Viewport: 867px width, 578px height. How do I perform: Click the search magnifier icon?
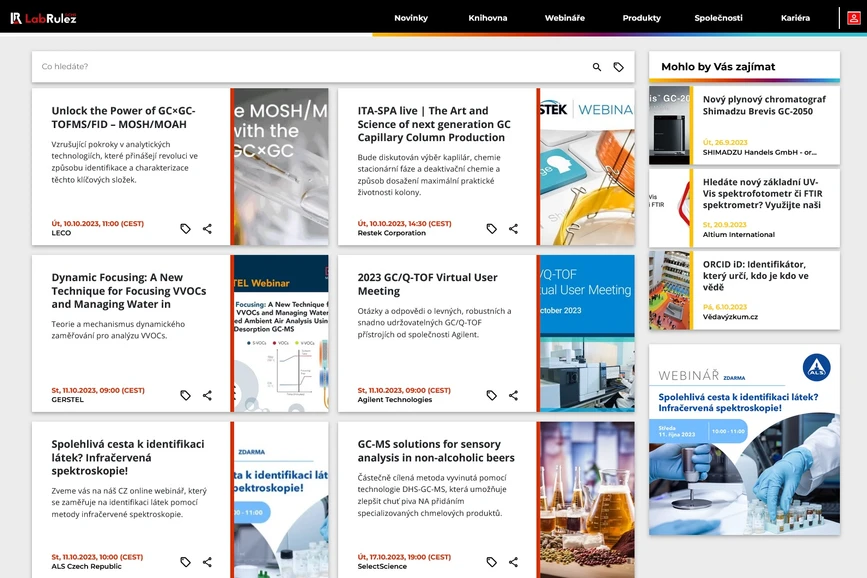point(597,67)
